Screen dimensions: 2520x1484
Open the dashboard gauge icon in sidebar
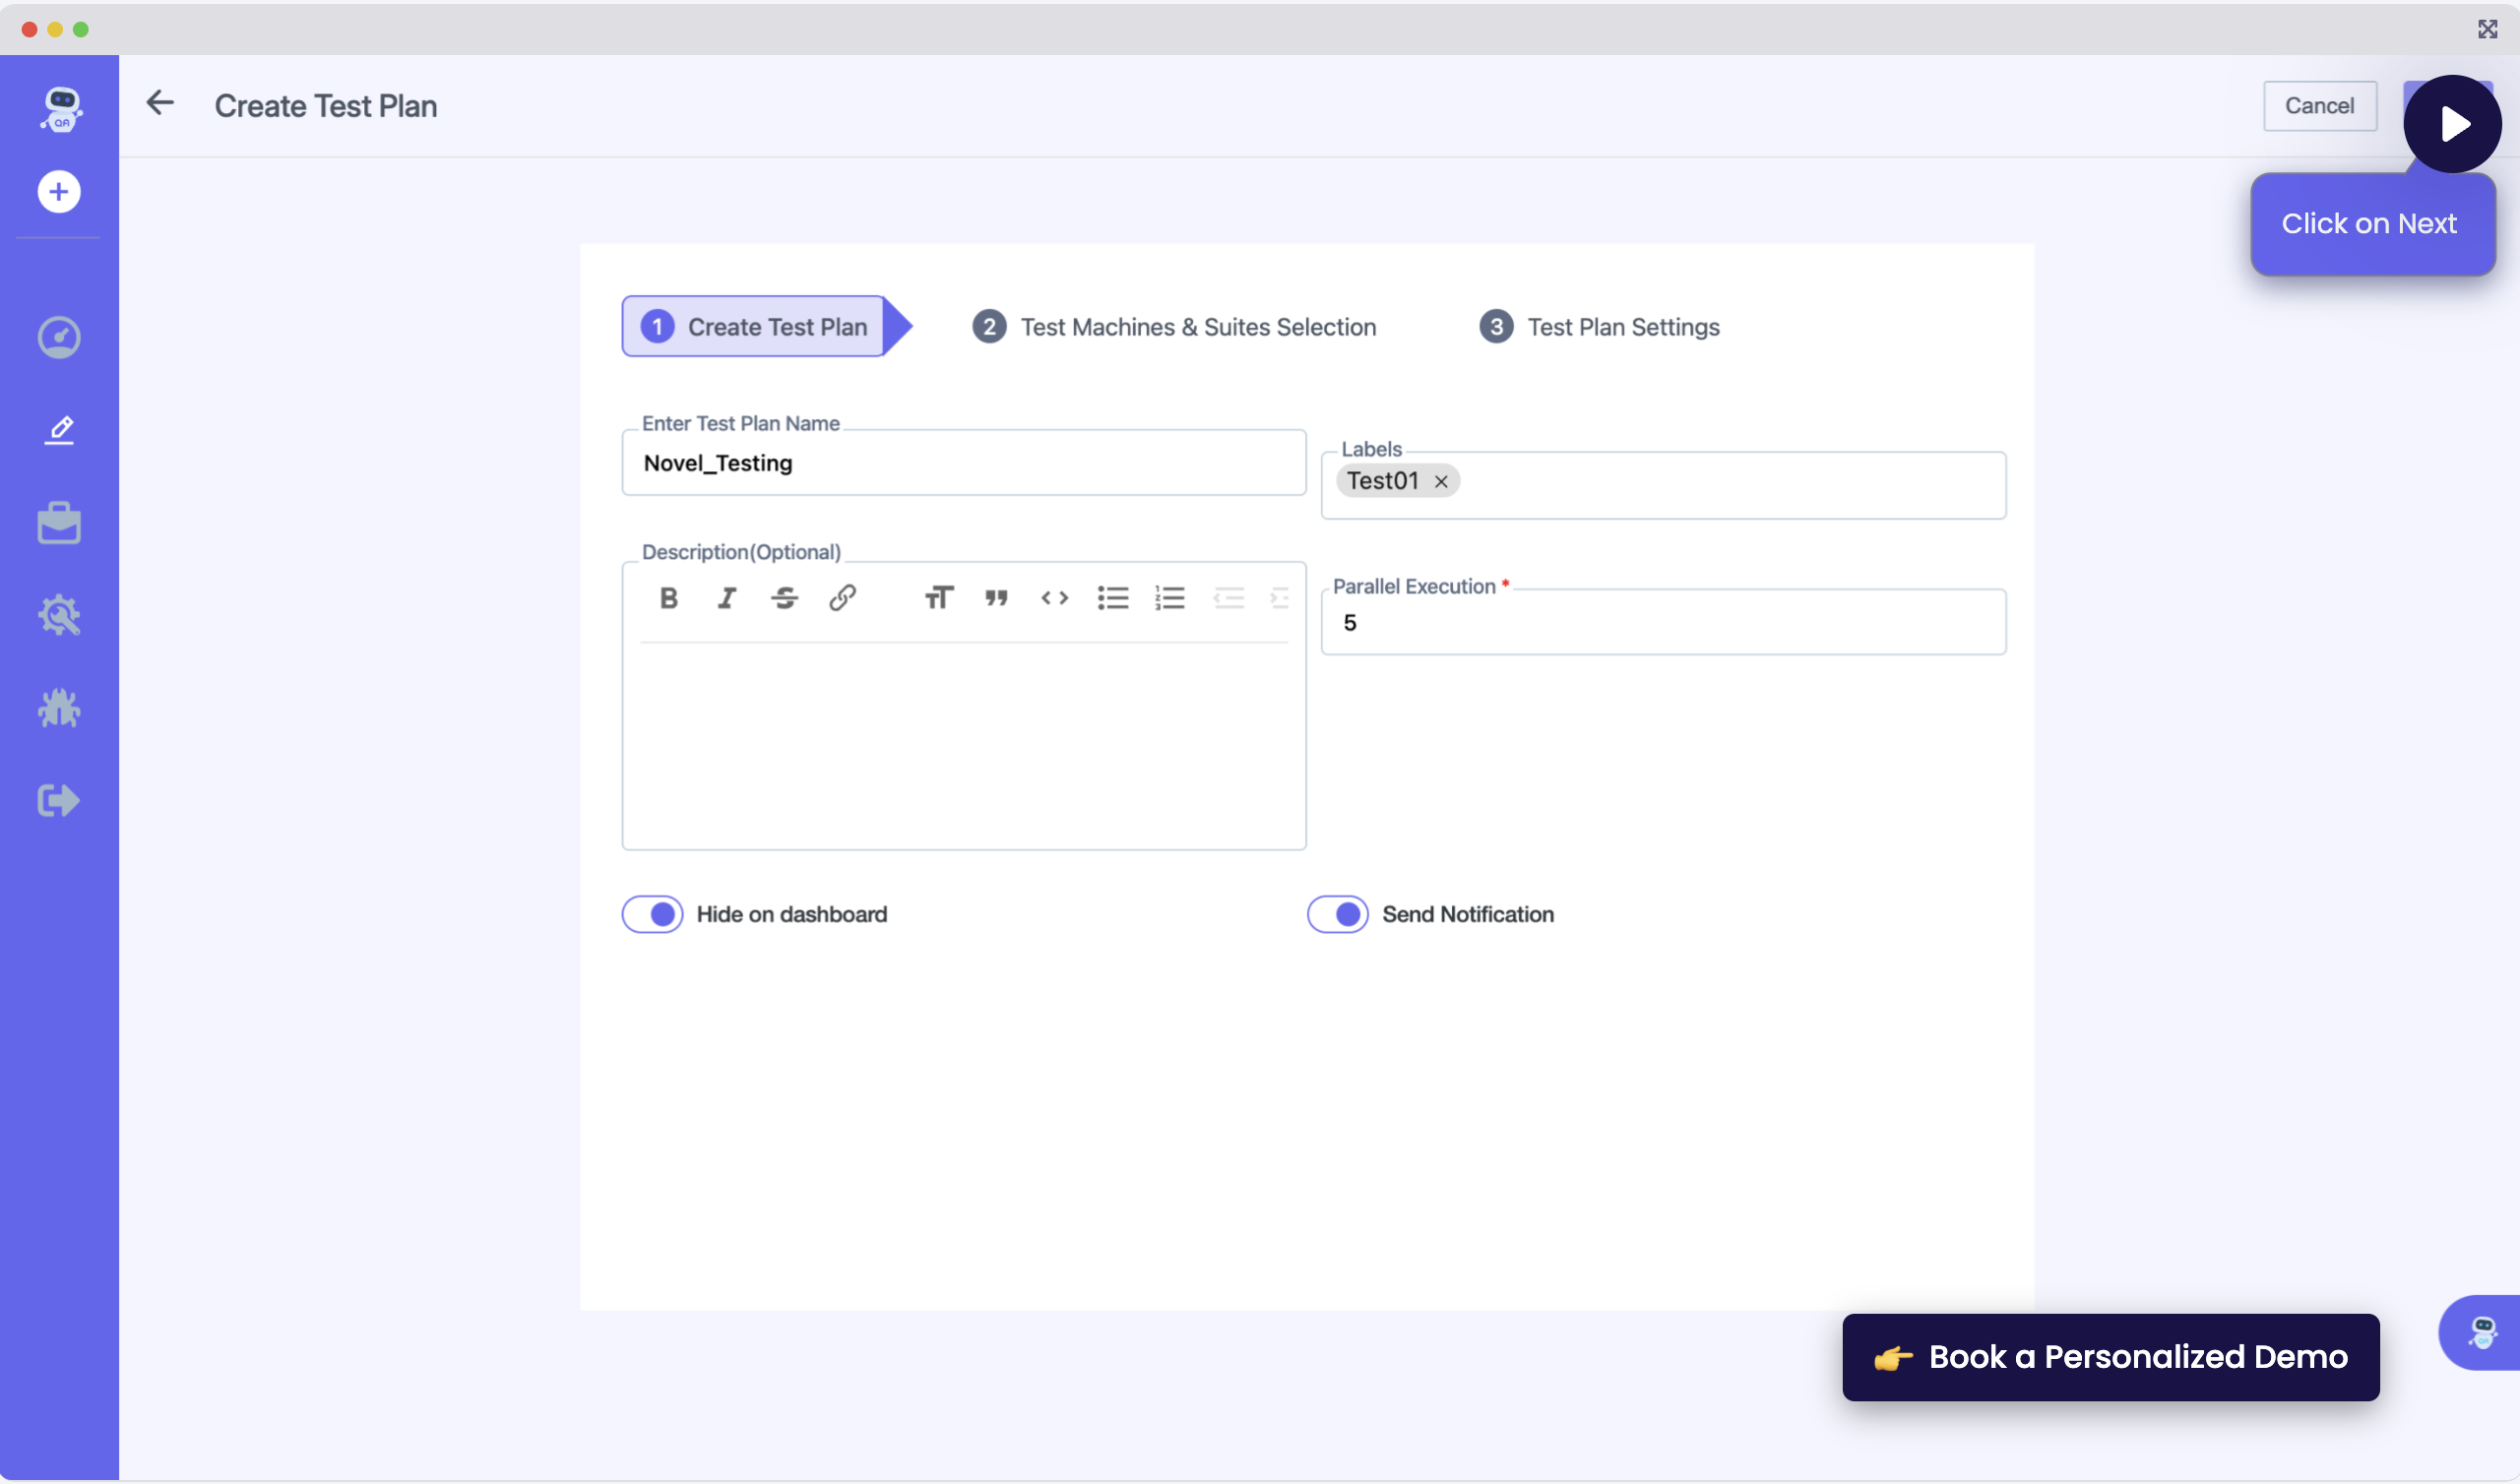click(59, 338)
